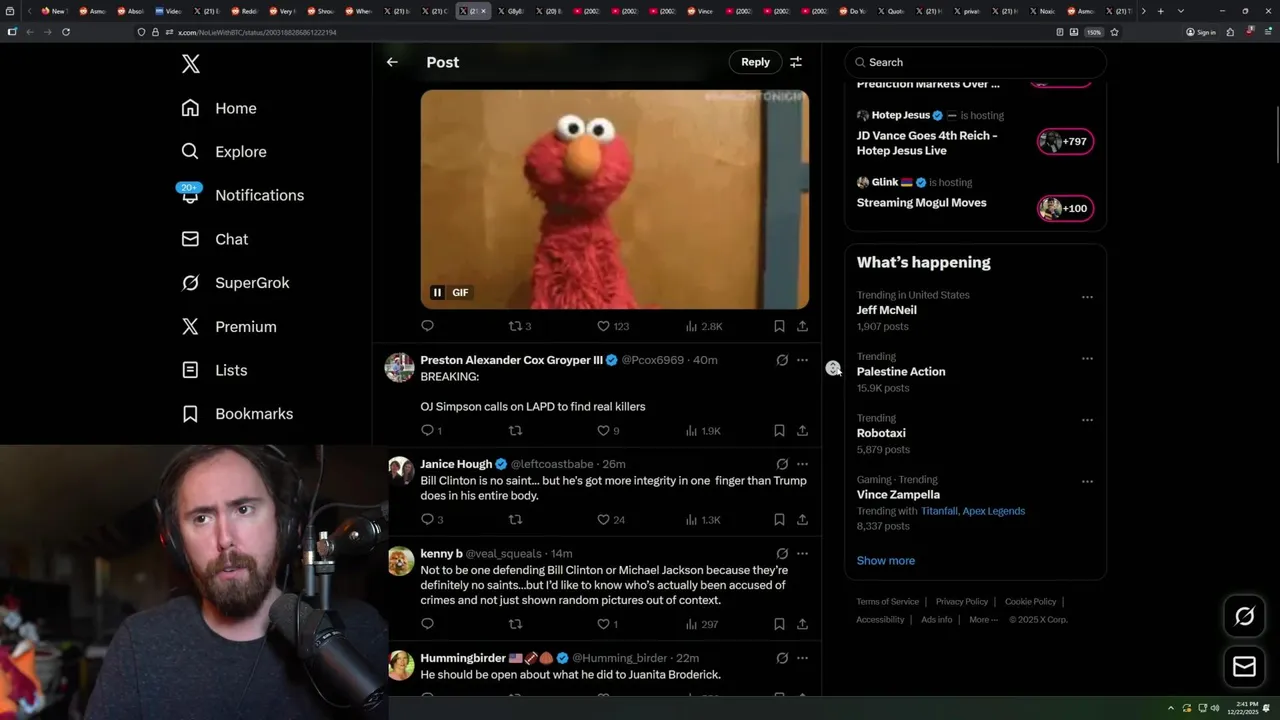Open more options for Palestine Action trend
Image resolution: width=1280 pixels, height=720 pixels.
click(1087, 358)
